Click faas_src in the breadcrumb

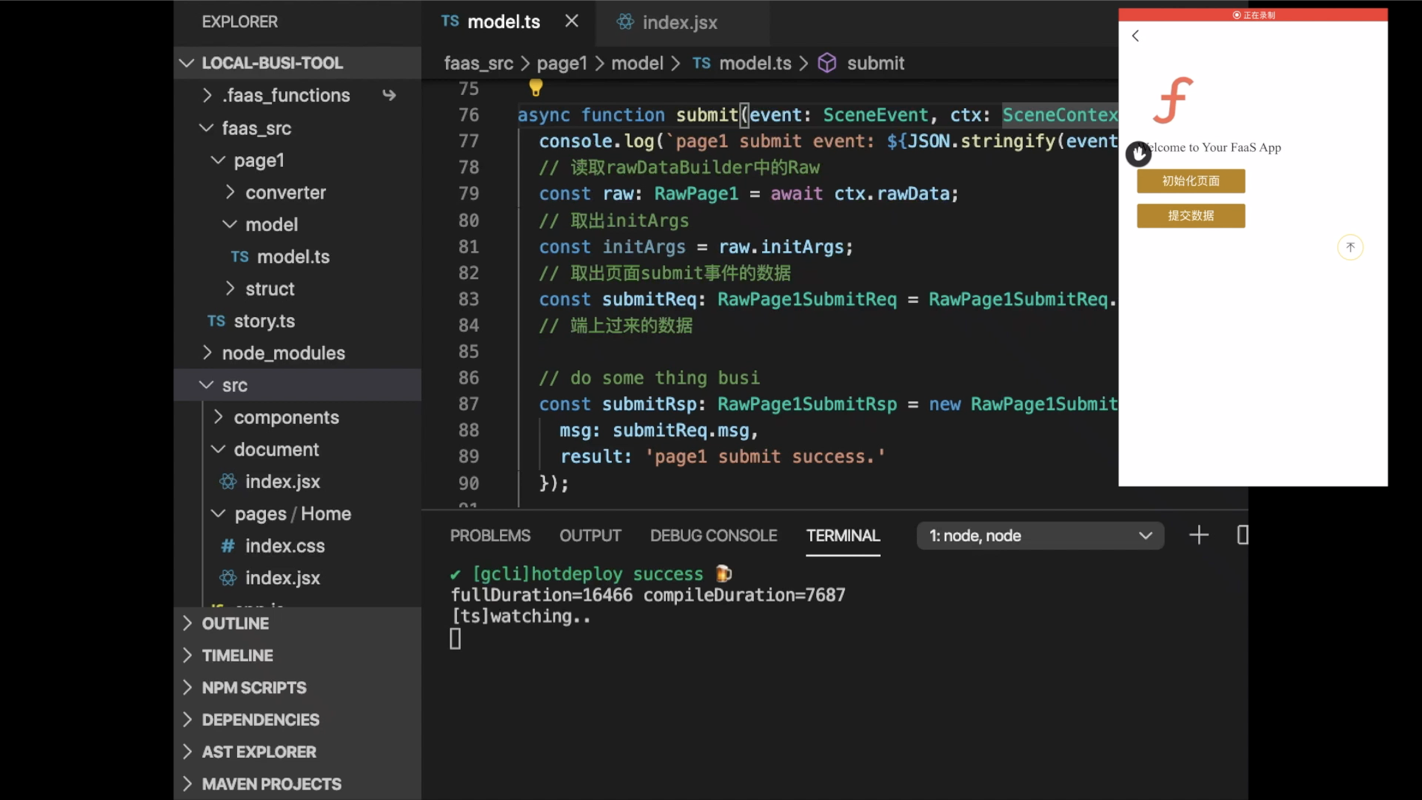point(478,63)
